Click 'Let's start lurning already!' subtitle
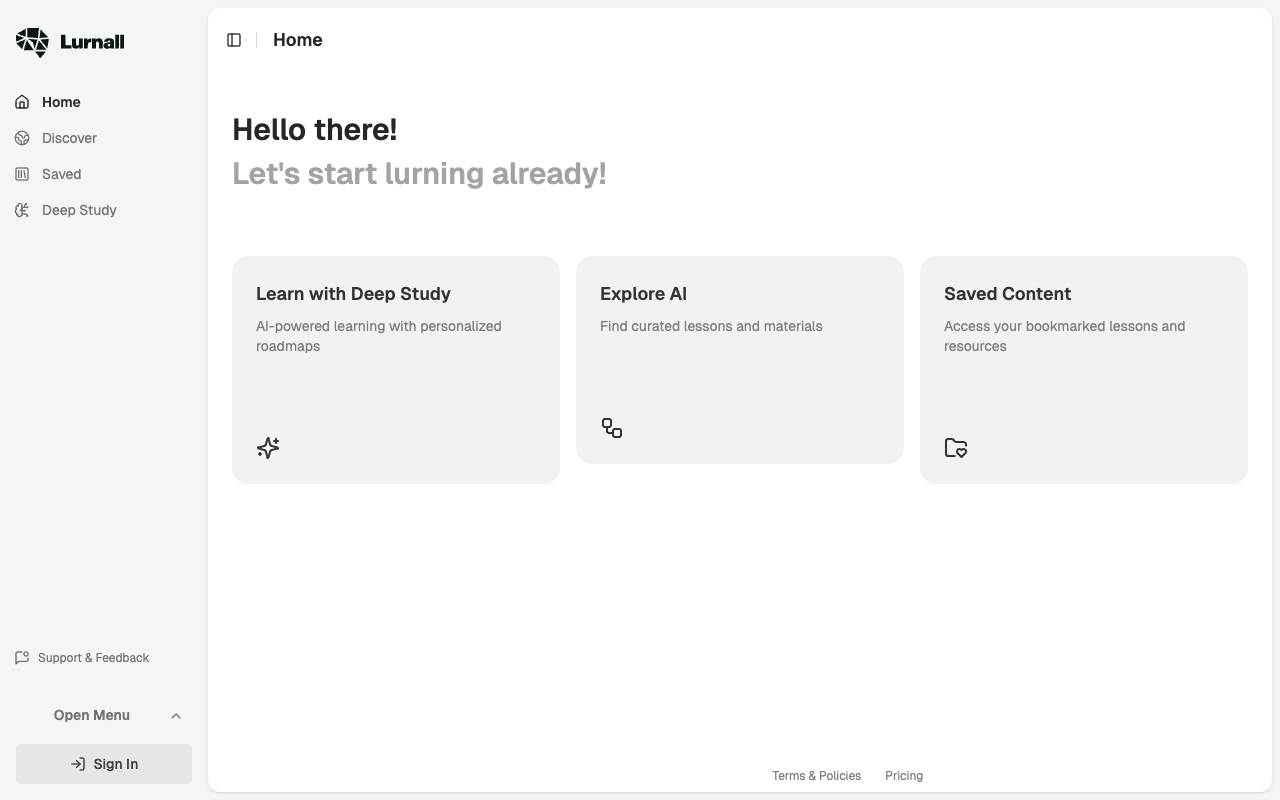Screen dimensions: 1280x800 coord(419,174)
